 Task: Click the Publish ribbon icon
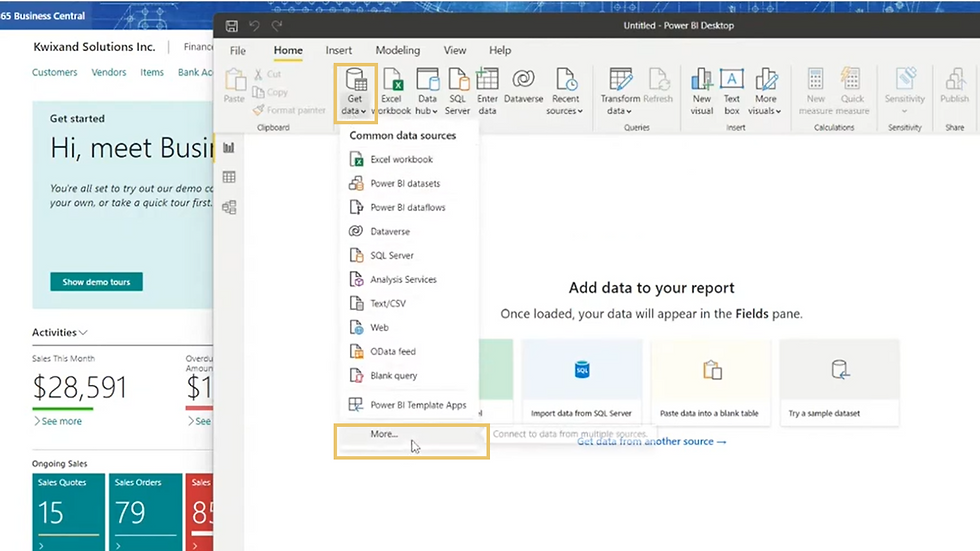coord(954,86)
